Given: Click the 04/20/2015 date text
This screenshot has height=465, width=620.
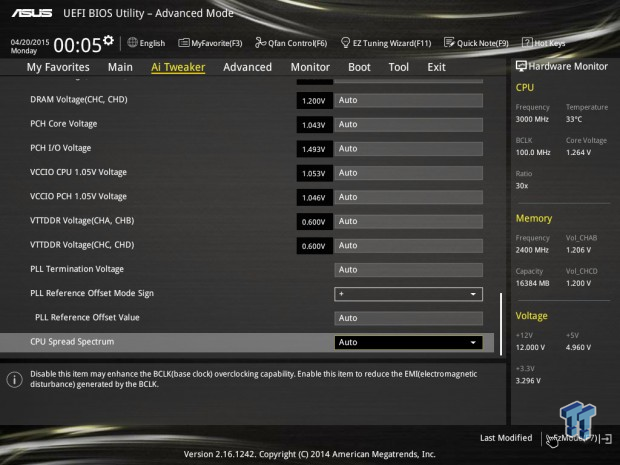Looking at the screenshot, I should (30, 42).
